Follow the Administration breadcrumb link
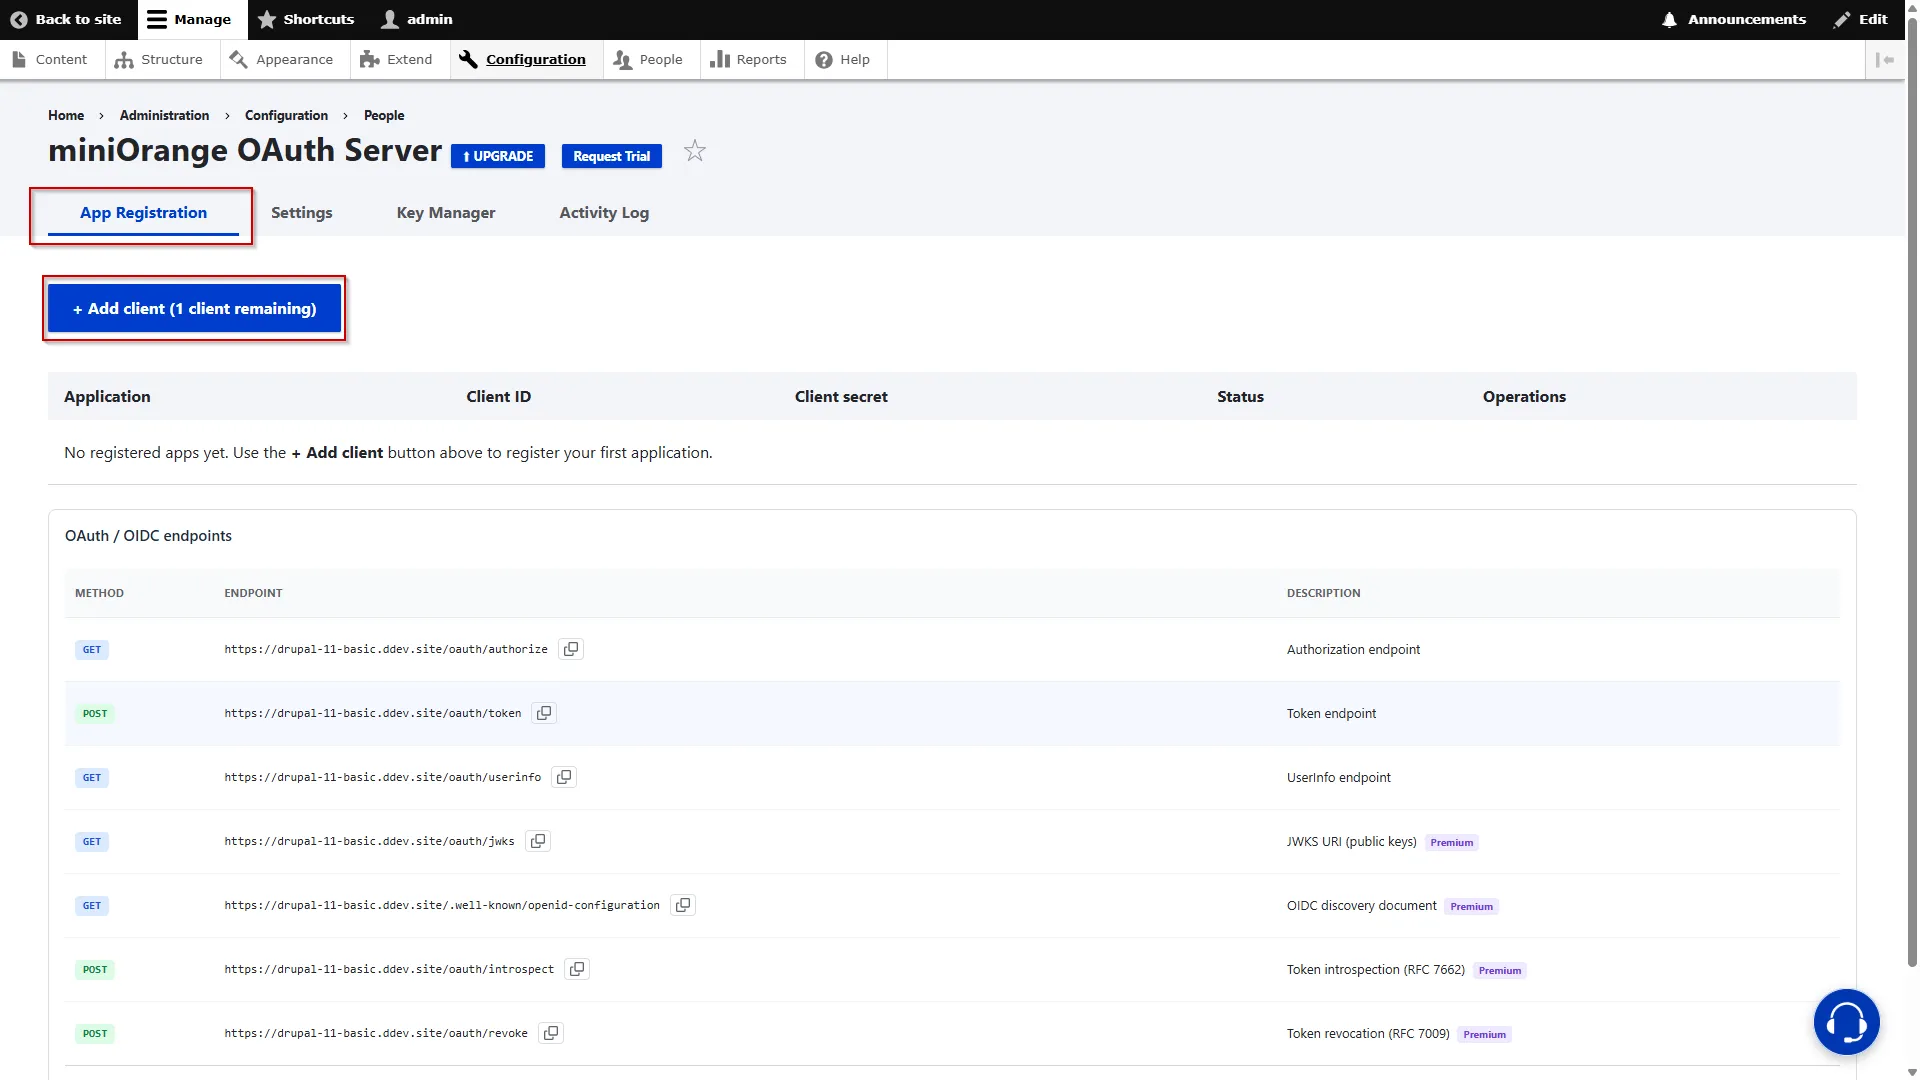This screenshot has width=1920, height=1080. click(164, 115)
